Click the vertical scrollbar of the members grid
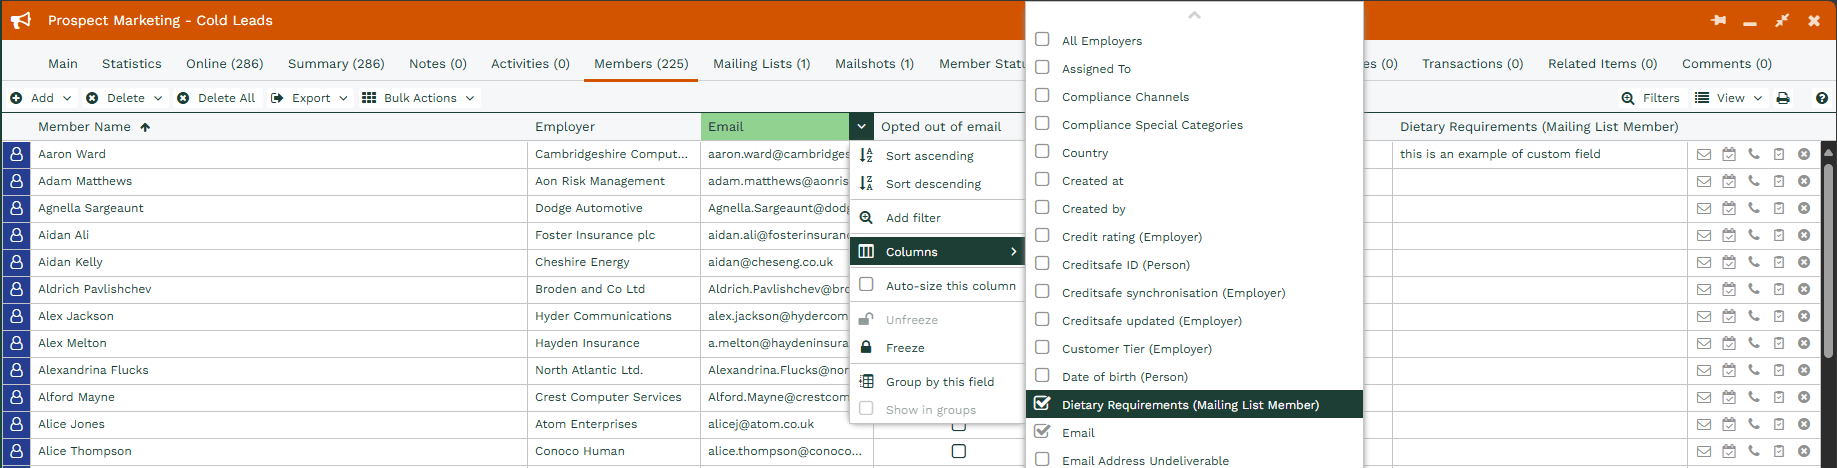The height and width of the screenshot is (468, 1837). tap(1829, 300)
